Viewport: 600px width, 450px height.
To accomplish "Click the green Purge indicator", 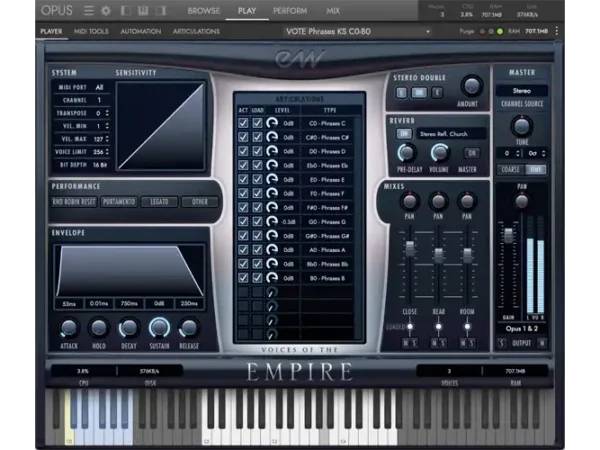I will 500,31.
